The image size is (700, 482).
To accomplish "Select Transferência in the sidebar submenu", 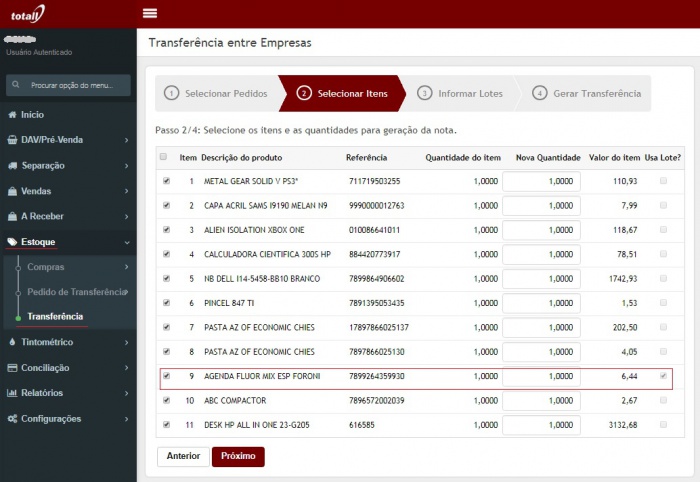I will click(55, 317).
